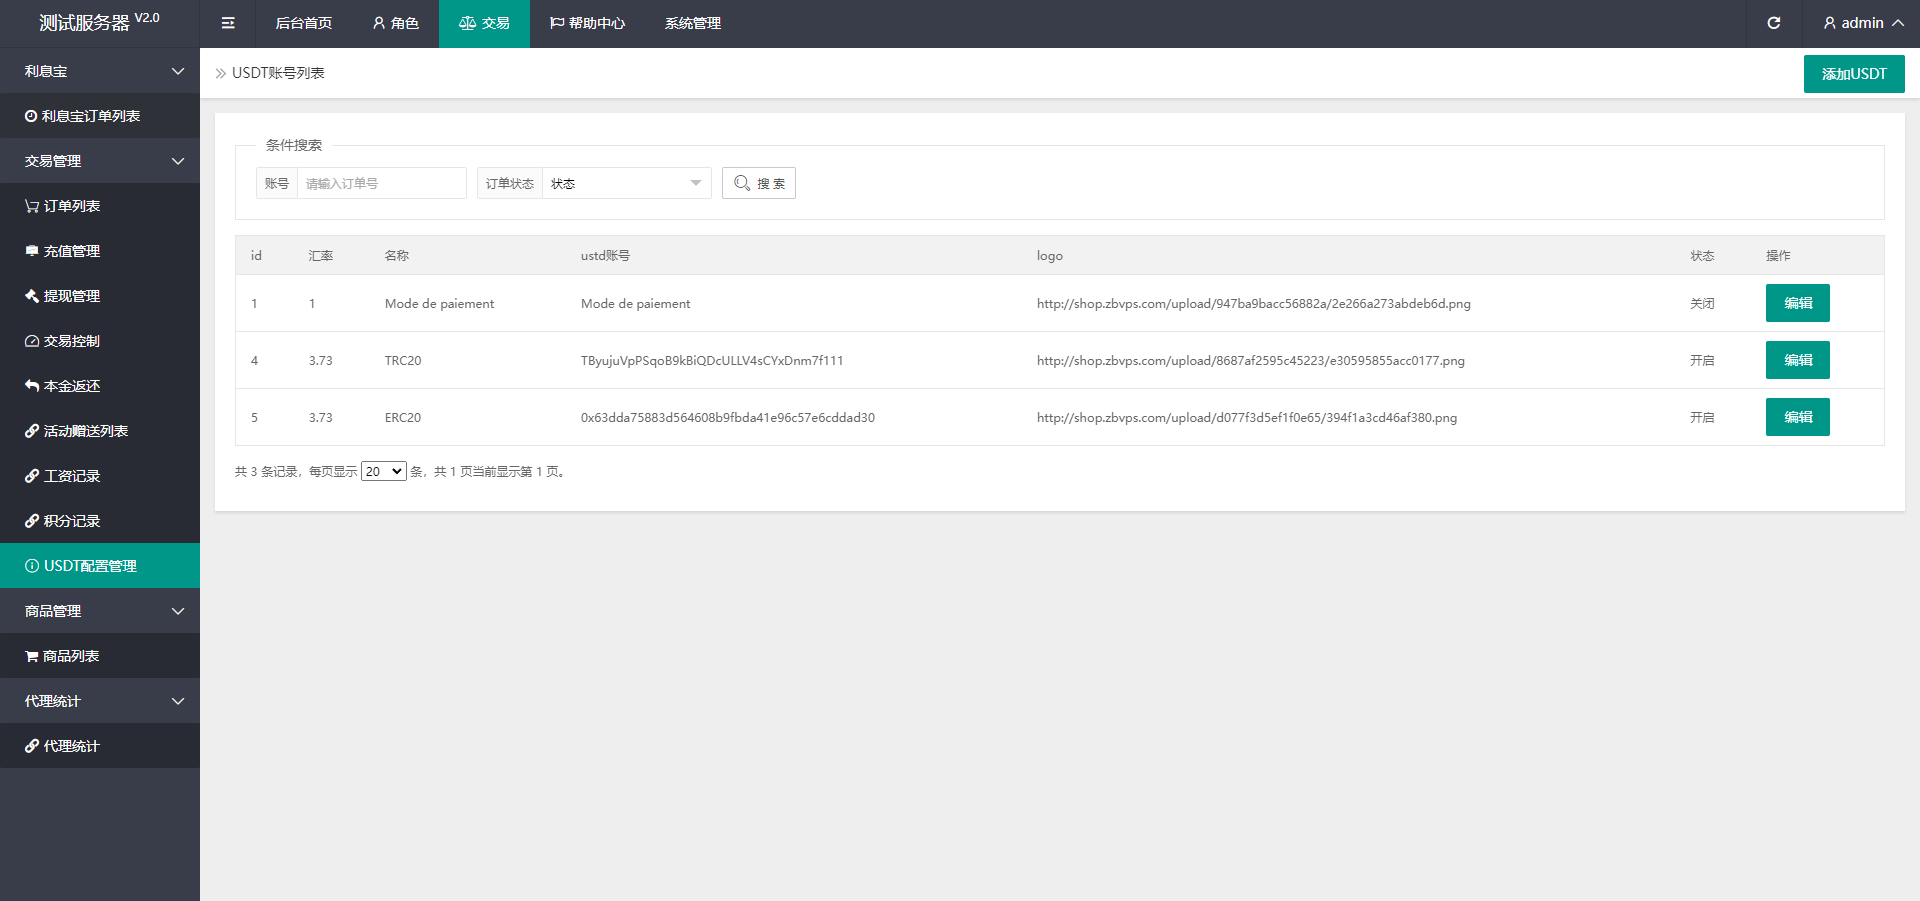
Task: Click the 搜索 button
Action: point(759,183)
